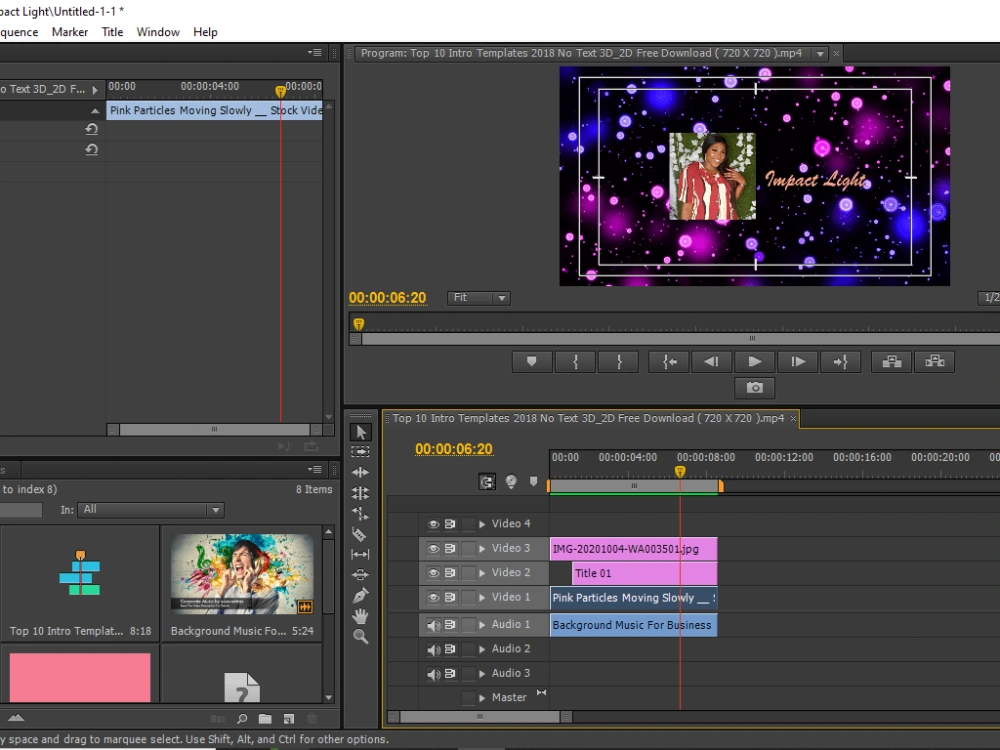The width and height of the screenshot is (1000, 750).
Task: Step forward one frame
Action: point(798,362)
